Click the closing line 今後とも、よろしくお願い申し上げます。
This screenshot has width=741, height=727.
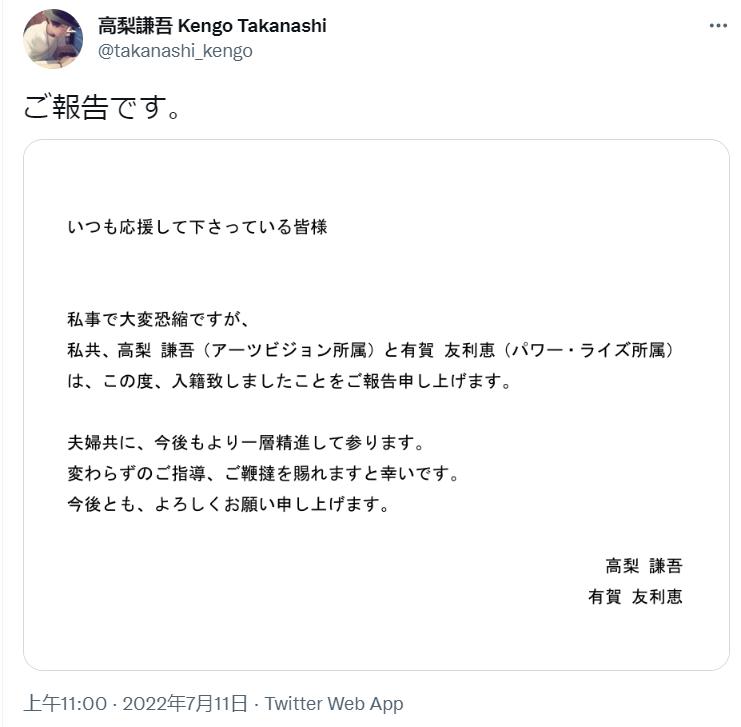227,504
